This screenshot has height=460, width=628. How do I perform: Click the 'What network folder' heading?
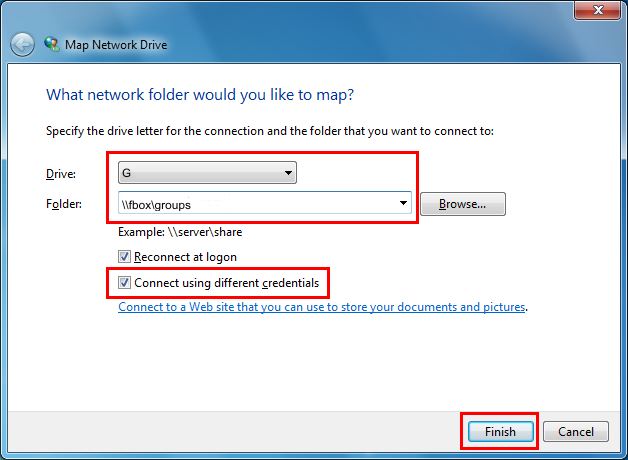[201, 95]
